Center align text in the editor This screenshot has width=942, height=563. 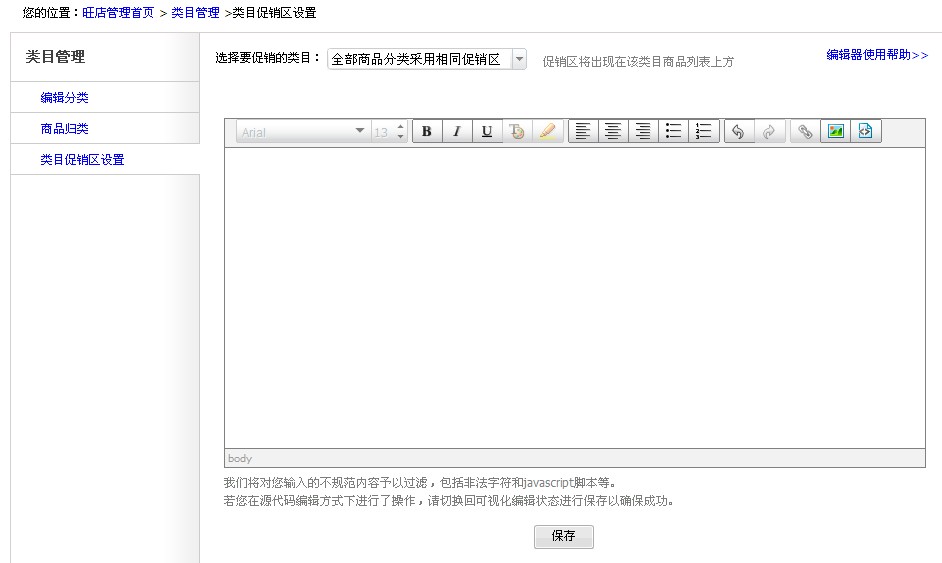point(613,132)
